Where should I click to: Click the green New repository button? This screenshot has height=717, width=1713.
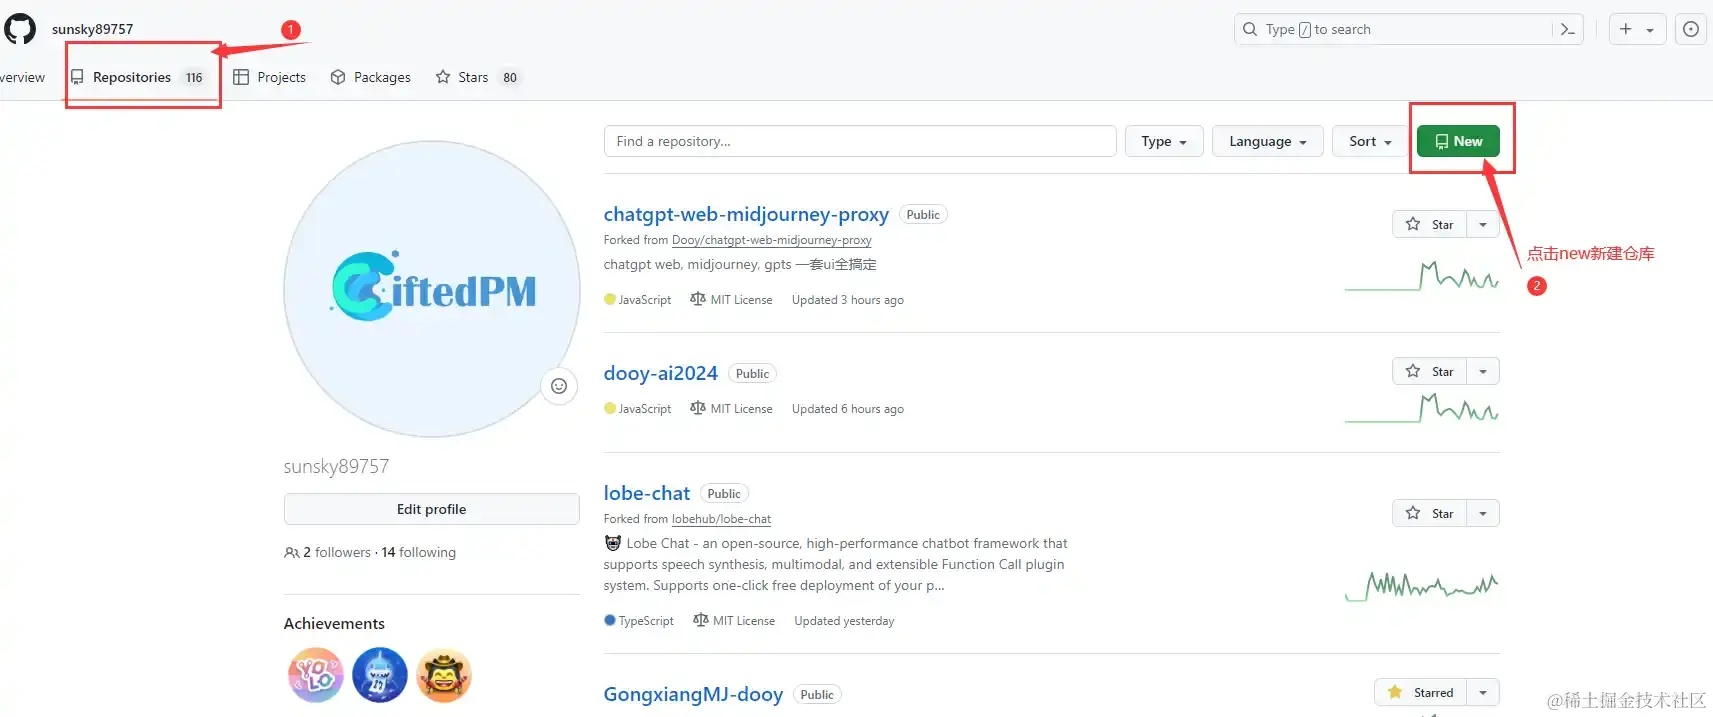1458,141
